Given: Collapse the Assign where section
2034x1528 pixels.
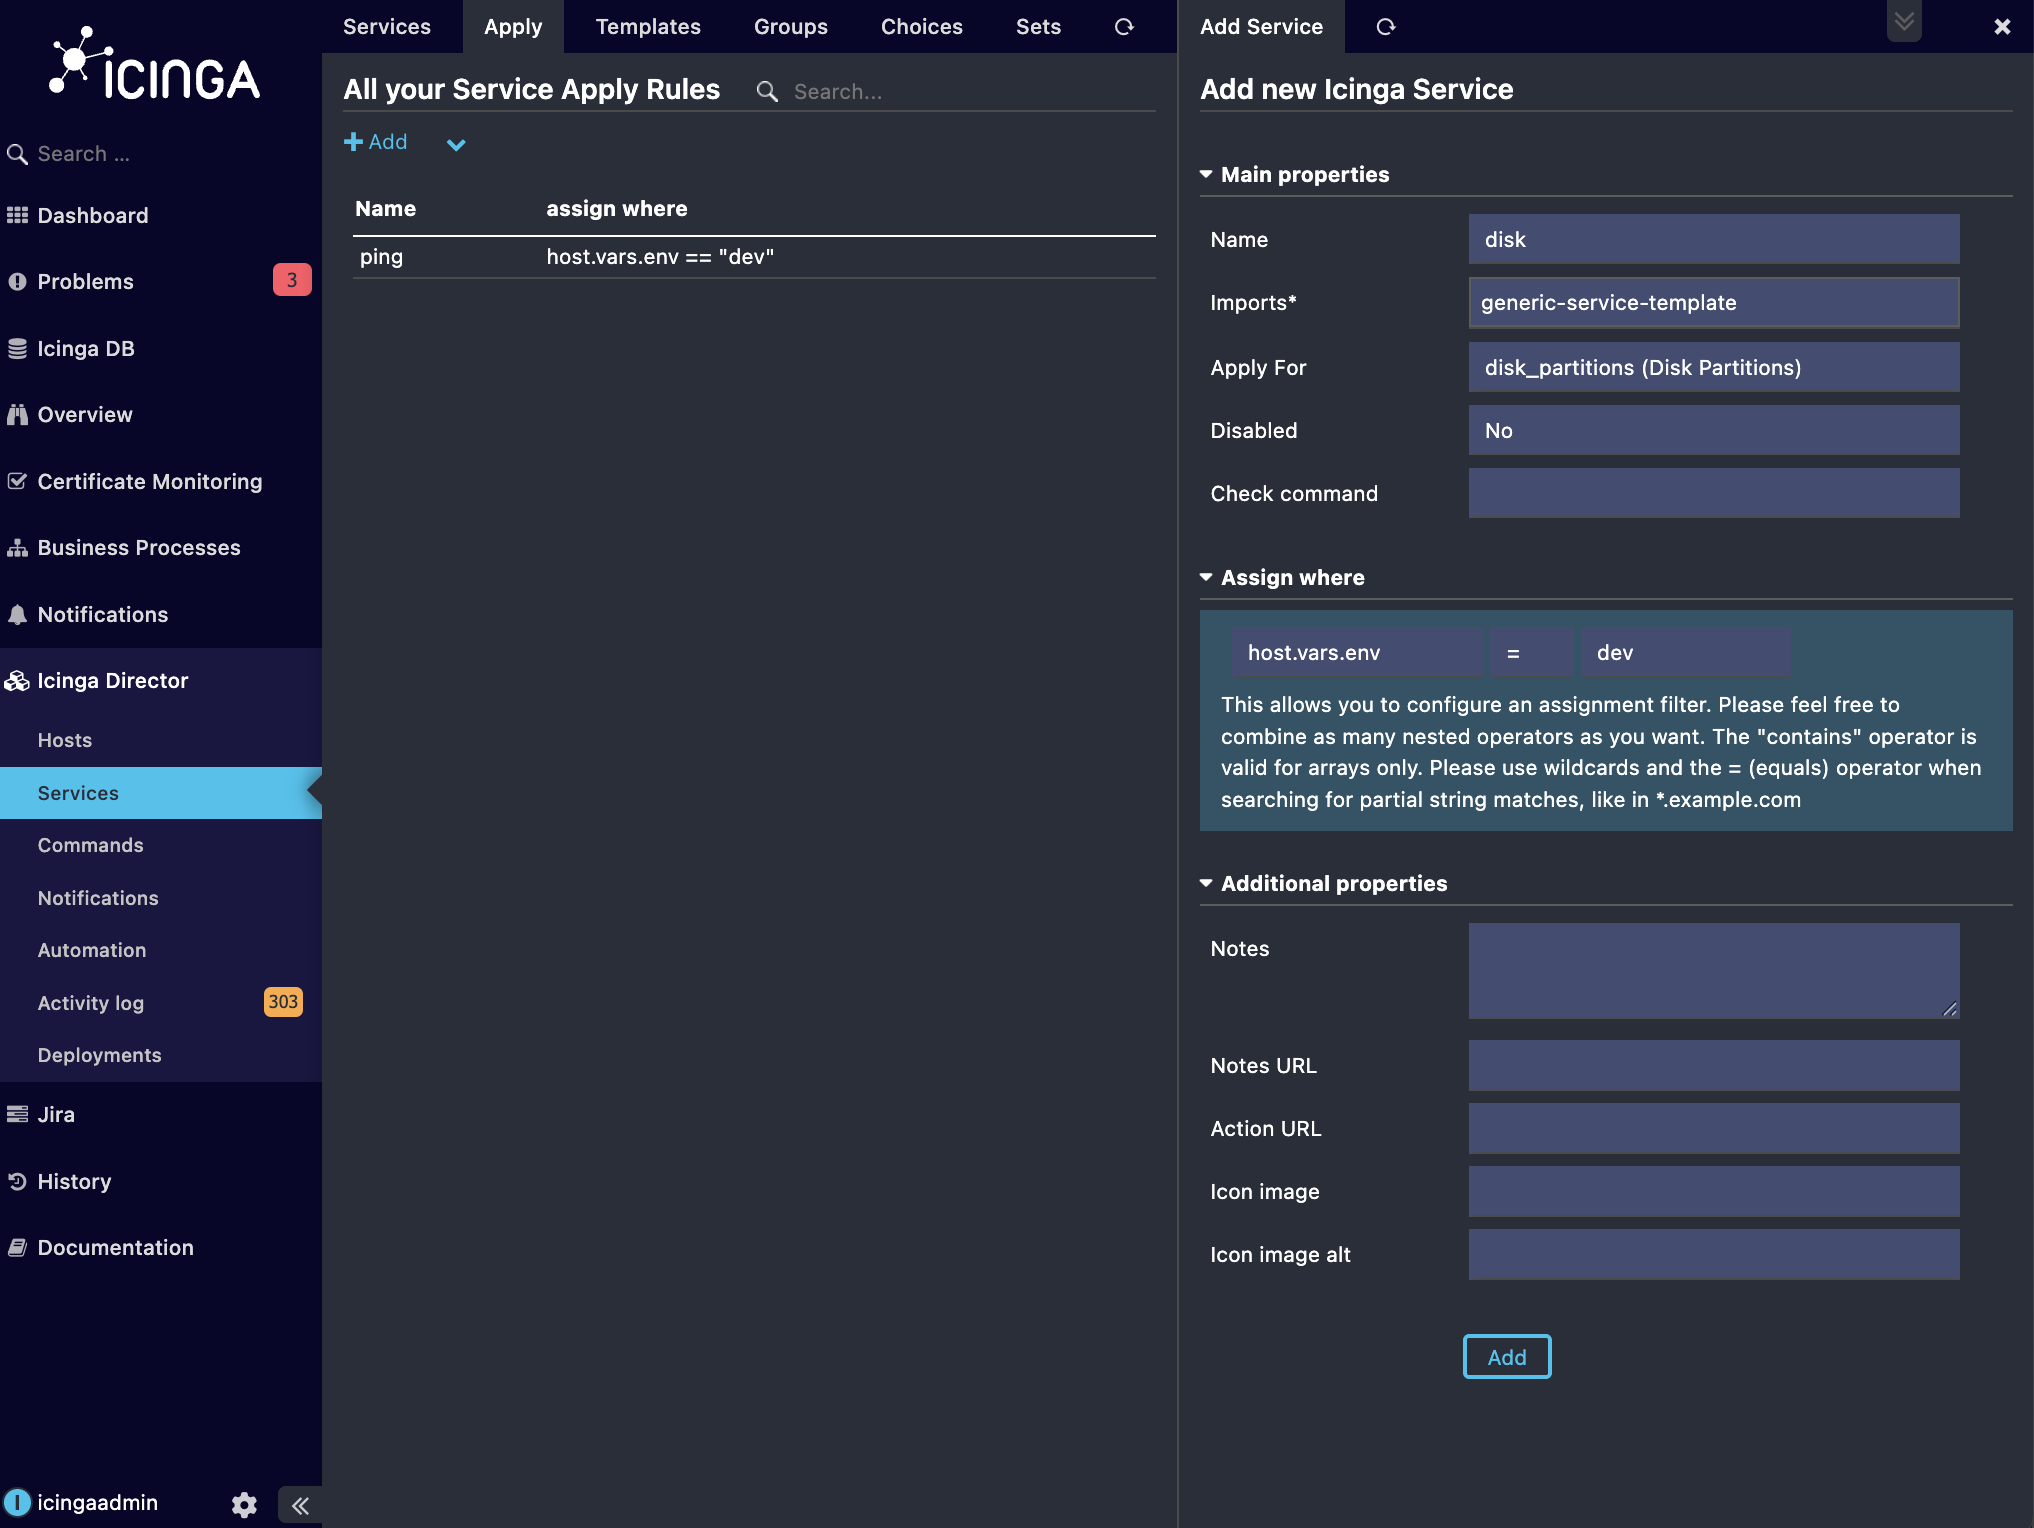Looking at the screenshot, I should pyautogui.click(x=1282, y=577).
